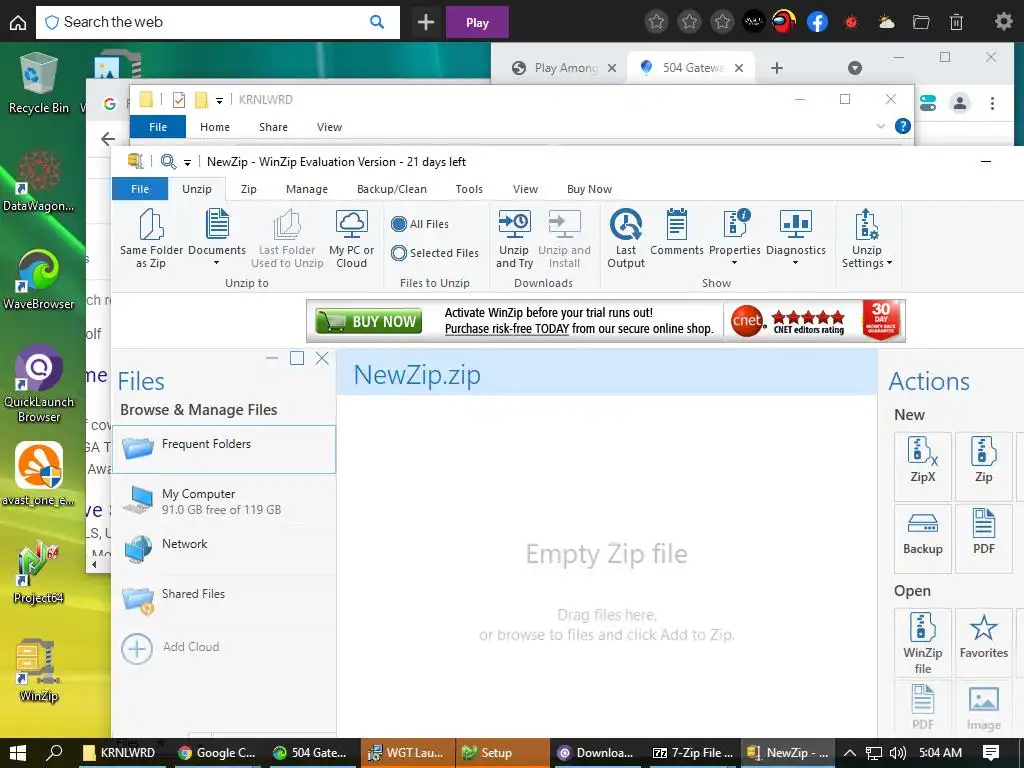Expand Properties dropdown arrow
The width and height of the screenshot is (1024, 768).
[734, 263]
